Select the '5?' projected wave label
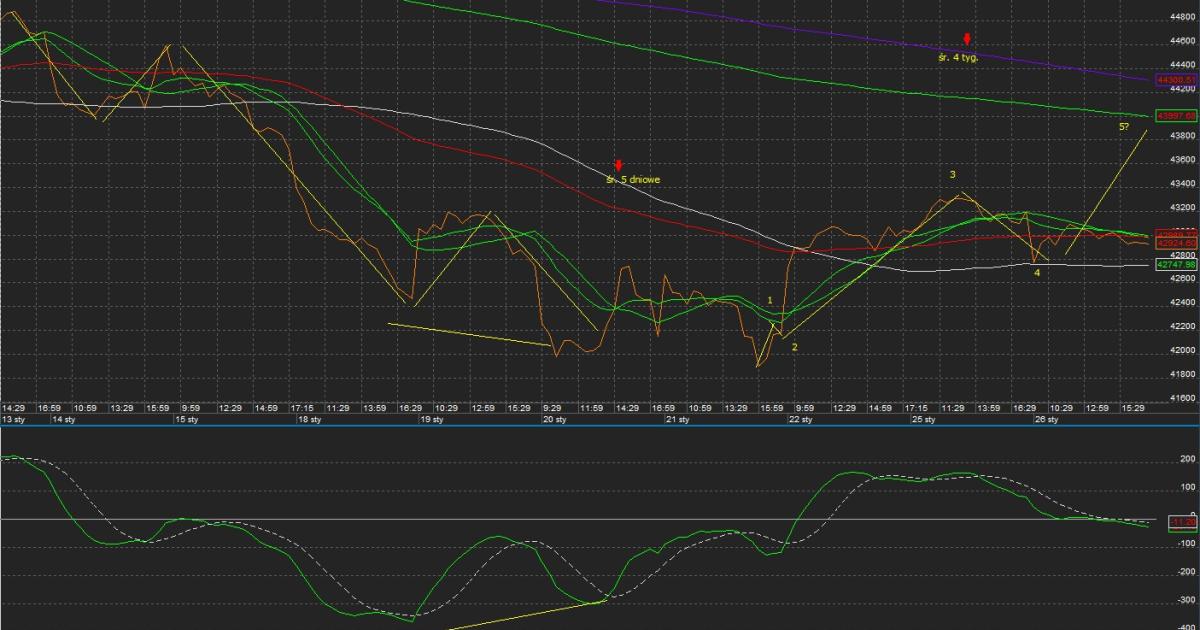1200x630 pixels. (1124, 127)
